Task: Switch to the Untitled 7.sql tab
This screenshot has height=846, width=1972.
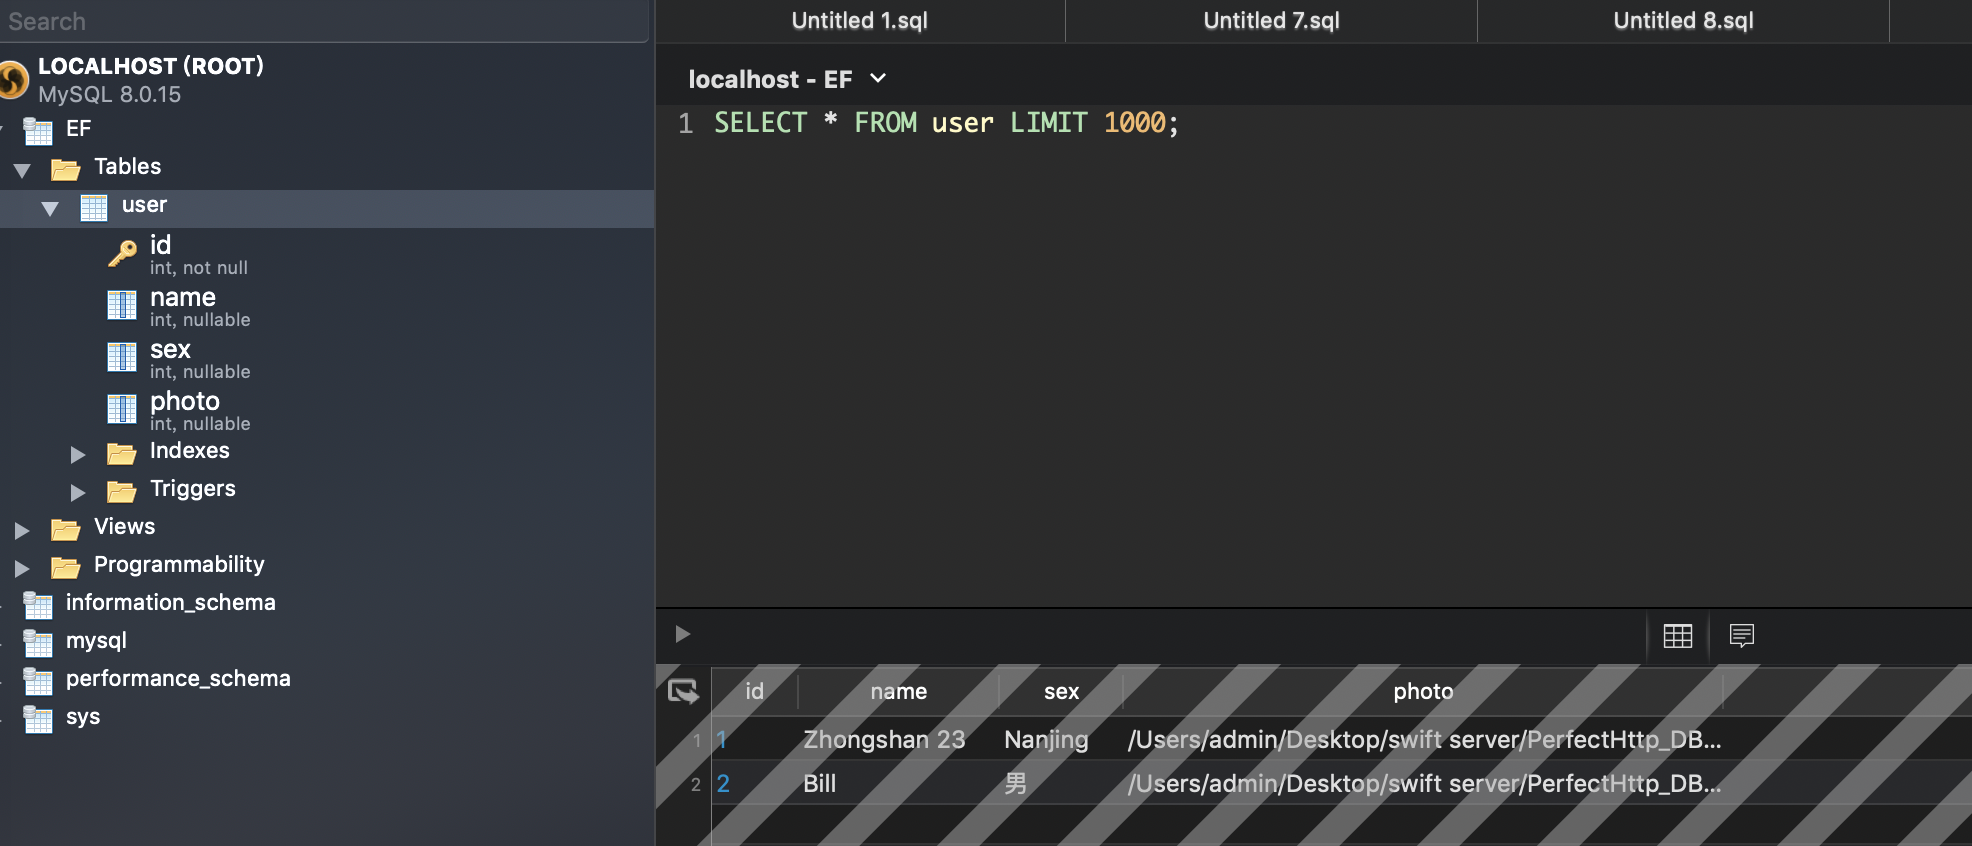Action: pos(1270,21)
